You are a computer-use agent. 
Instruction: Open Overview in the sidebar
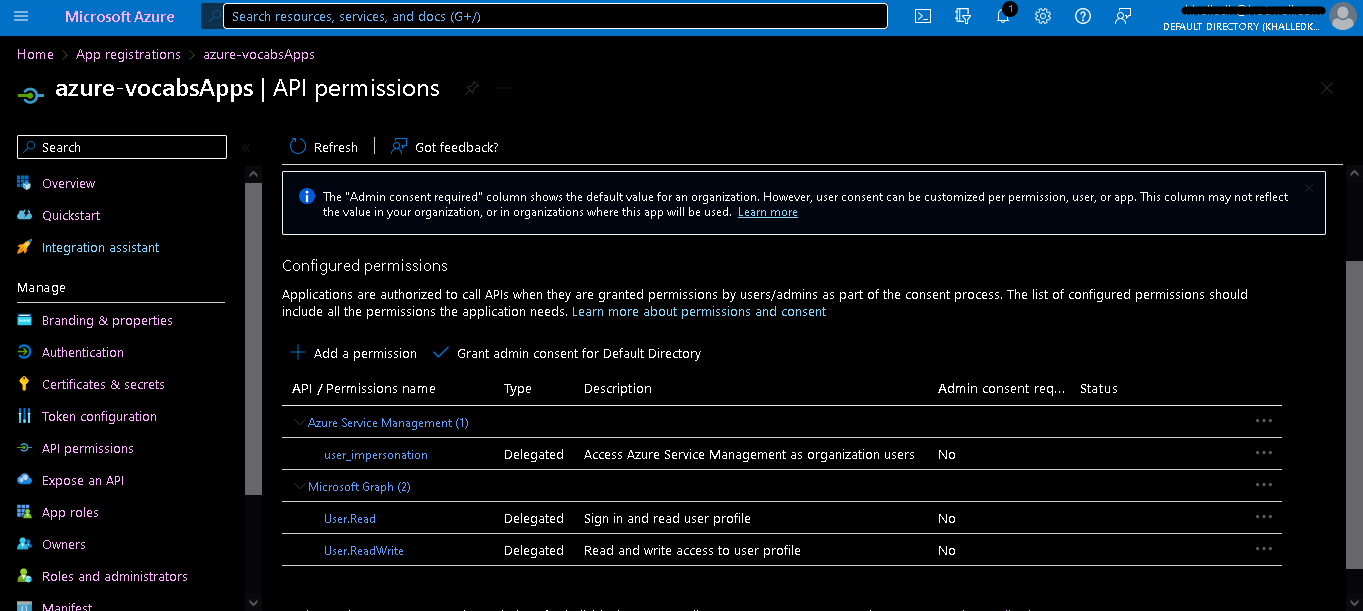68,183
